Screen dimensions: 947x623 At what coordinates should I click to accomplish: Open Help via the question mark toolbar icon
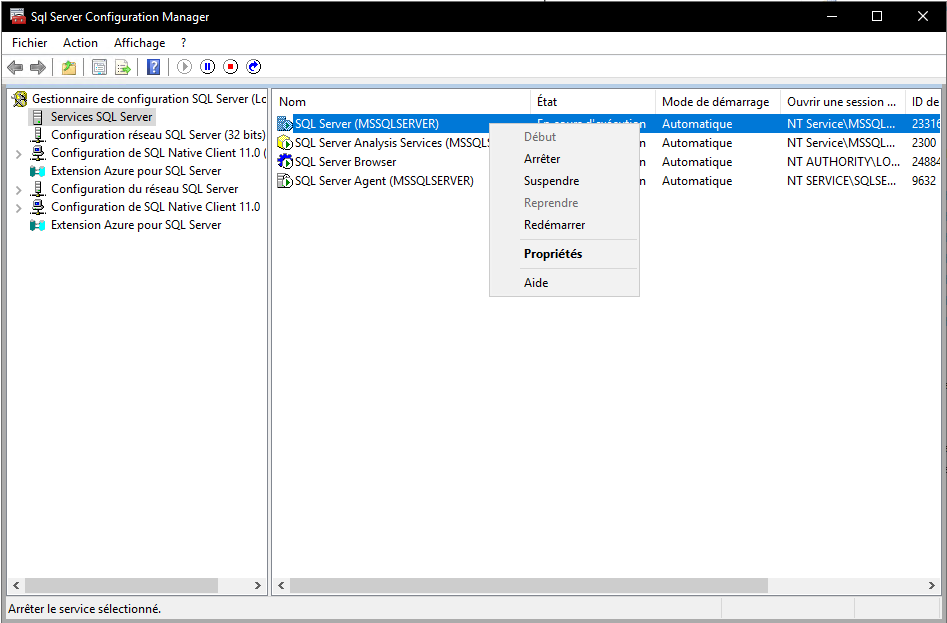(x=154, y=67)
